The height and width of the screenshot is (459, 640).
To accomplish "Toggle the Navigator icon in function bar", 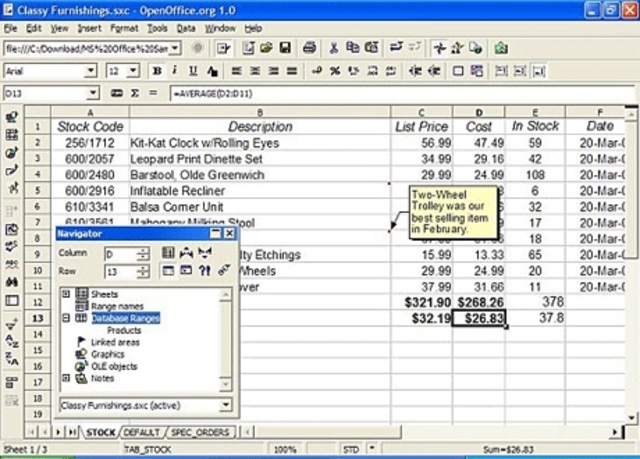I will pyautogui.click(x=439, y=48).
